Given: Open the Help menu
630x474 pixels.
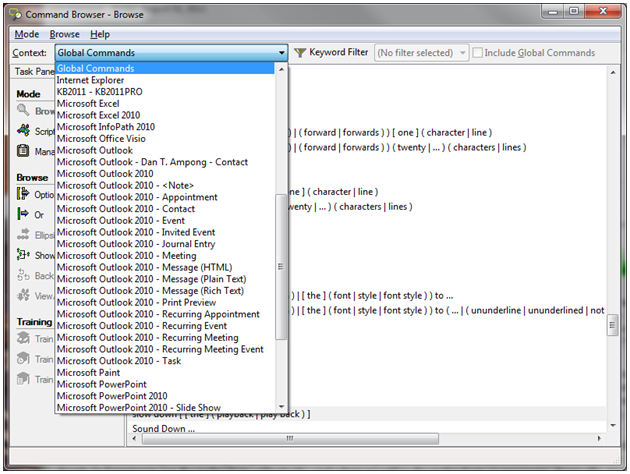Looking at the screenshot, I should (x=100, y=34).
